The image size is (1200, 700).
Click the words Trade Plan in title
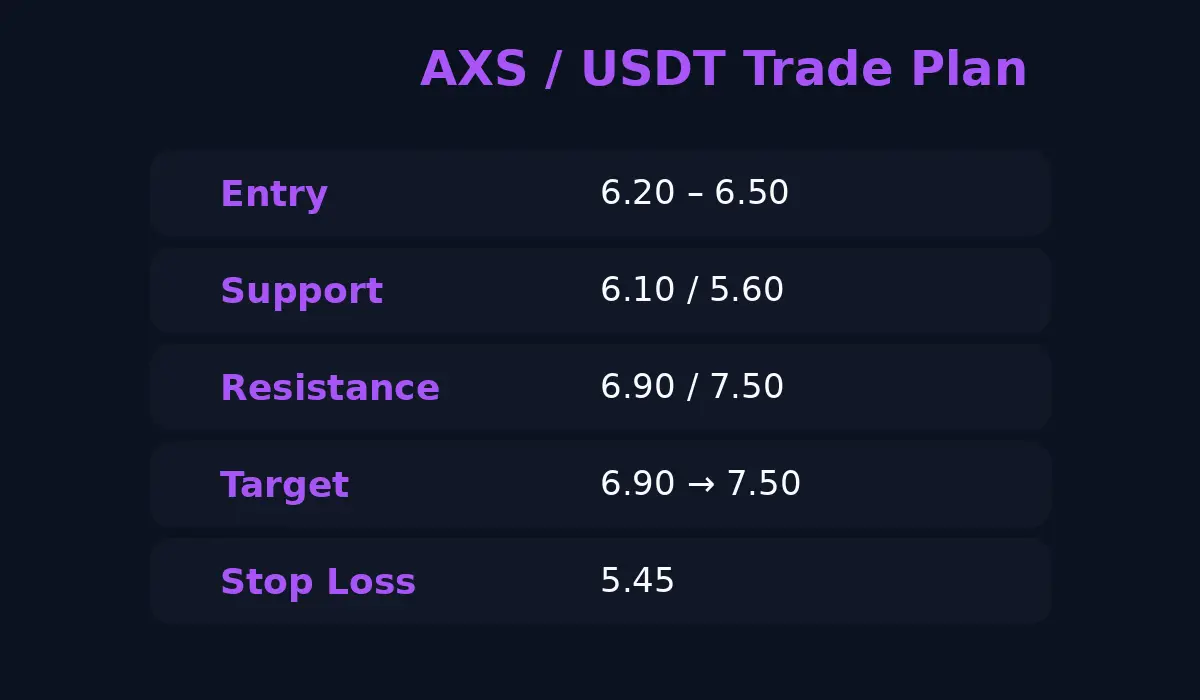point(885,70)
